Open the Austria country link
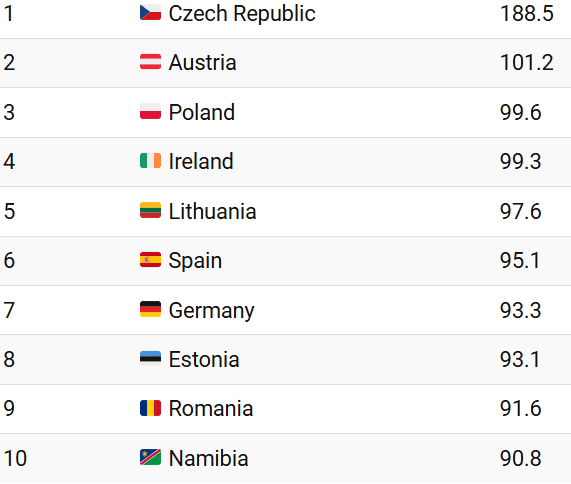This screenshot has height=484, width=571. point(202,62)
